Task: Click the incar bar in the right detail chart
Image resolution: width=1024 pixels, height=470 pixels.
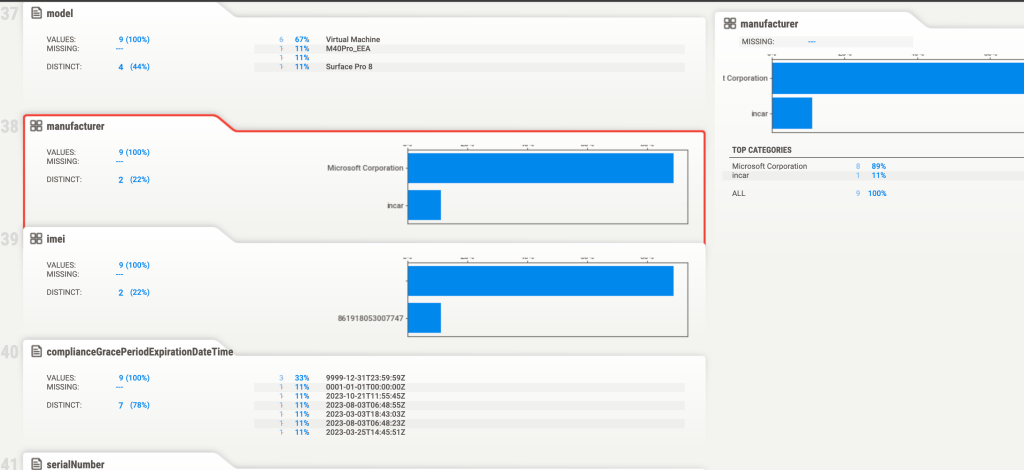Action: (792, 113)
